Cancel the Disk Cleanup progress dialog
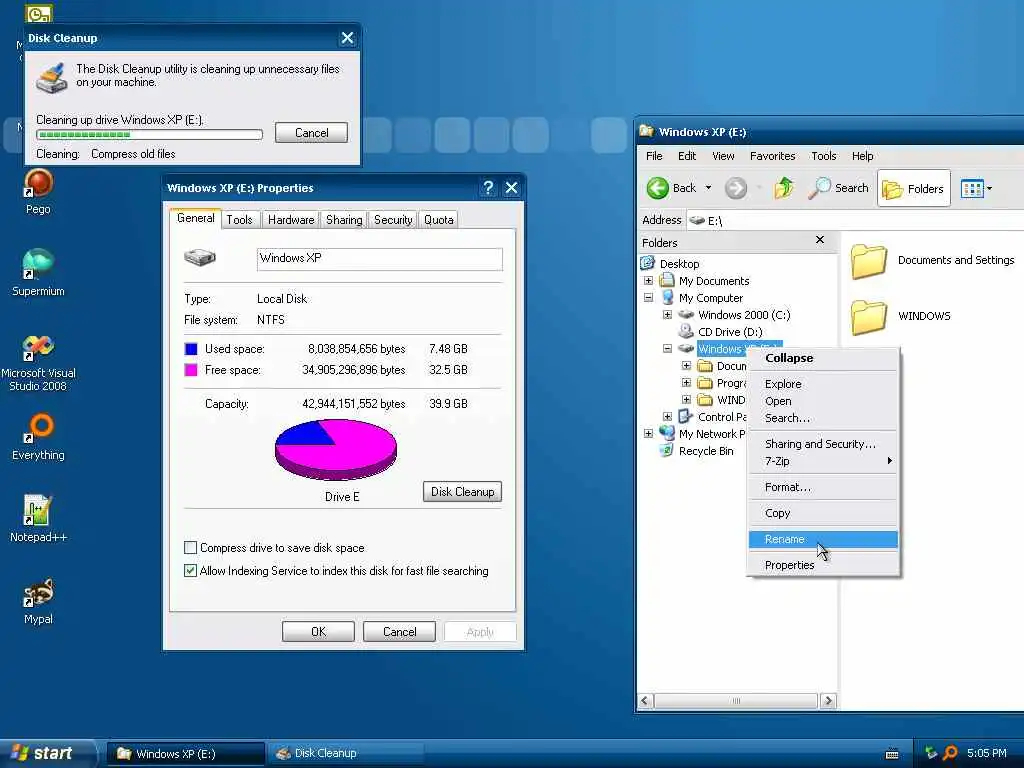The image size is (1024, 768). 311,133
